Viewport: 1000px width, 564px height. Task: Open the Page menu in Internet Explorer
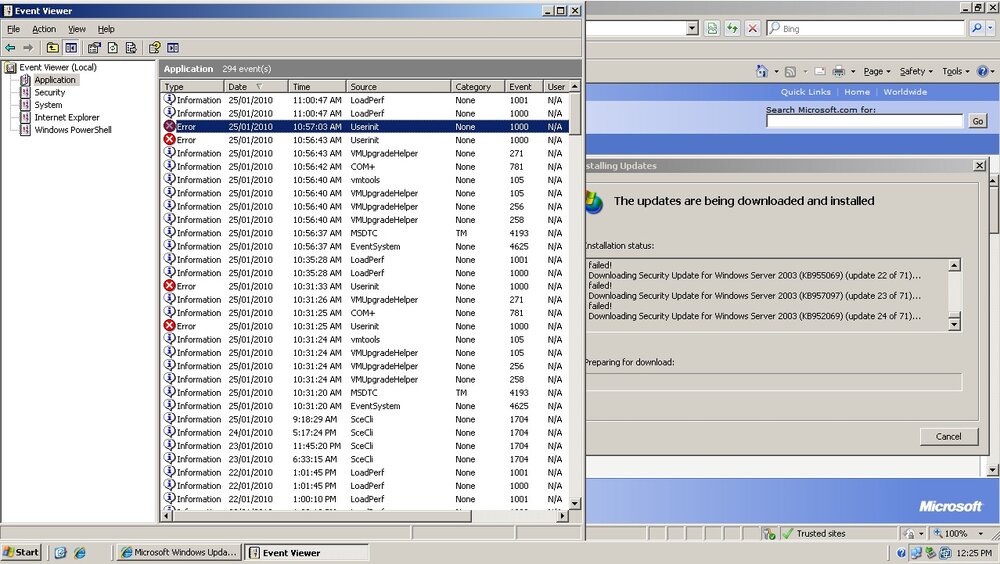coord(877,71)
